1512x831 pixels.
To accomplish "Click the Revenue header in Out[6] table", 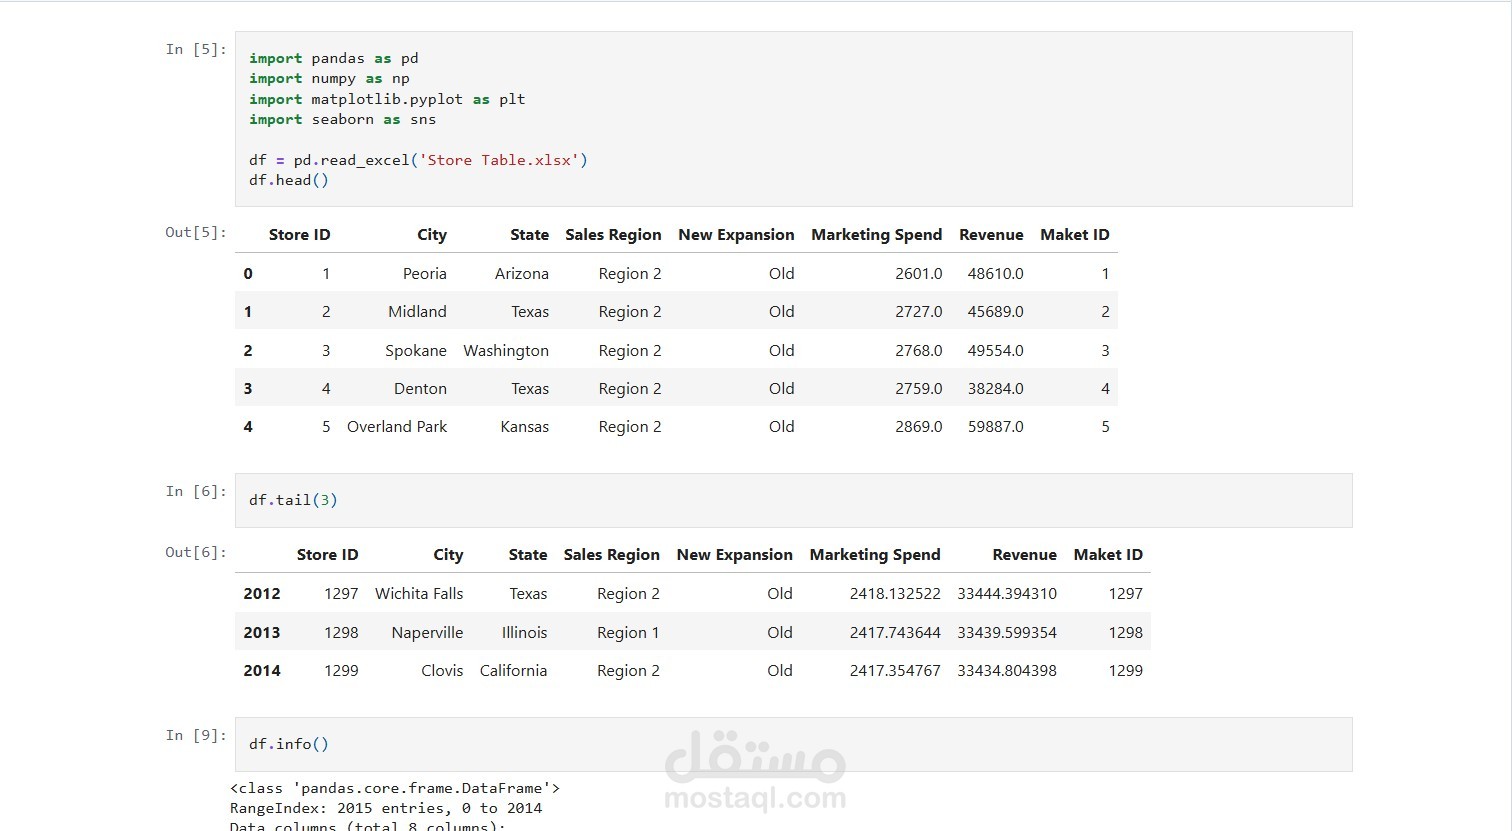I will pos(1024,554).
